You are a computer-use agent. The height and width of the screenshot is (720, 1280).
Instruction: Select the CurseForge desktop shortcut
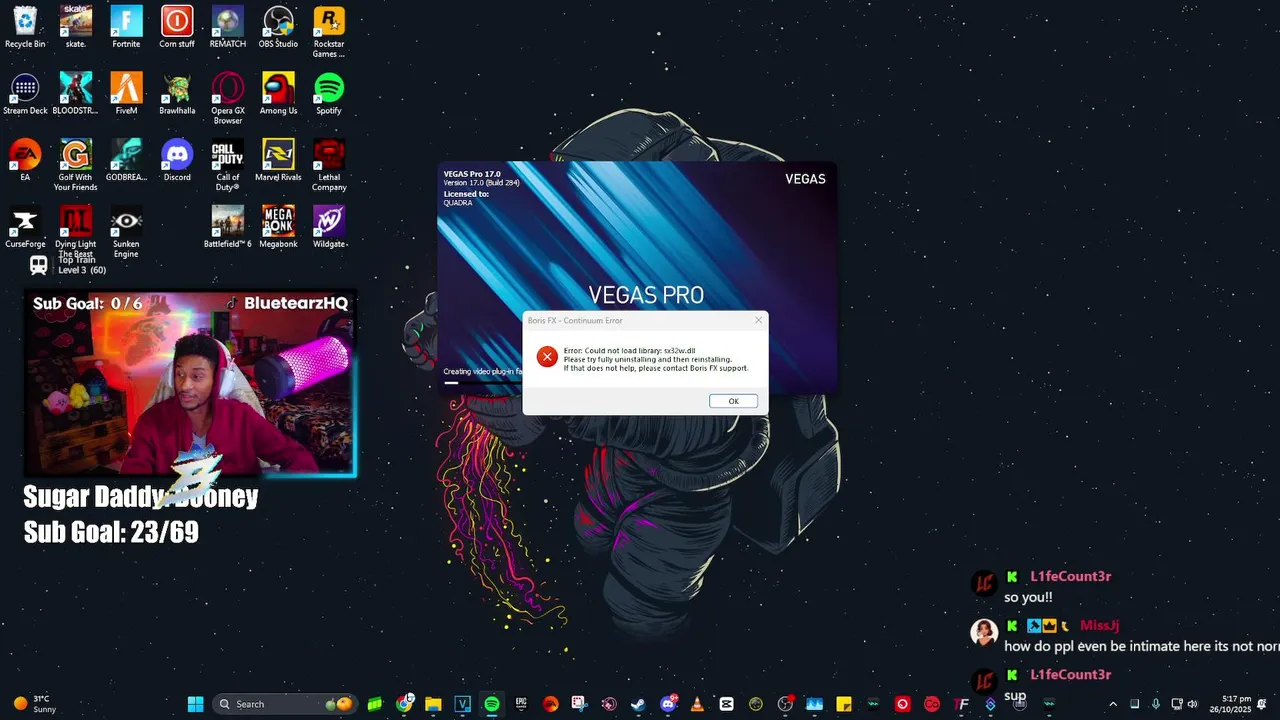click(25, 227)
